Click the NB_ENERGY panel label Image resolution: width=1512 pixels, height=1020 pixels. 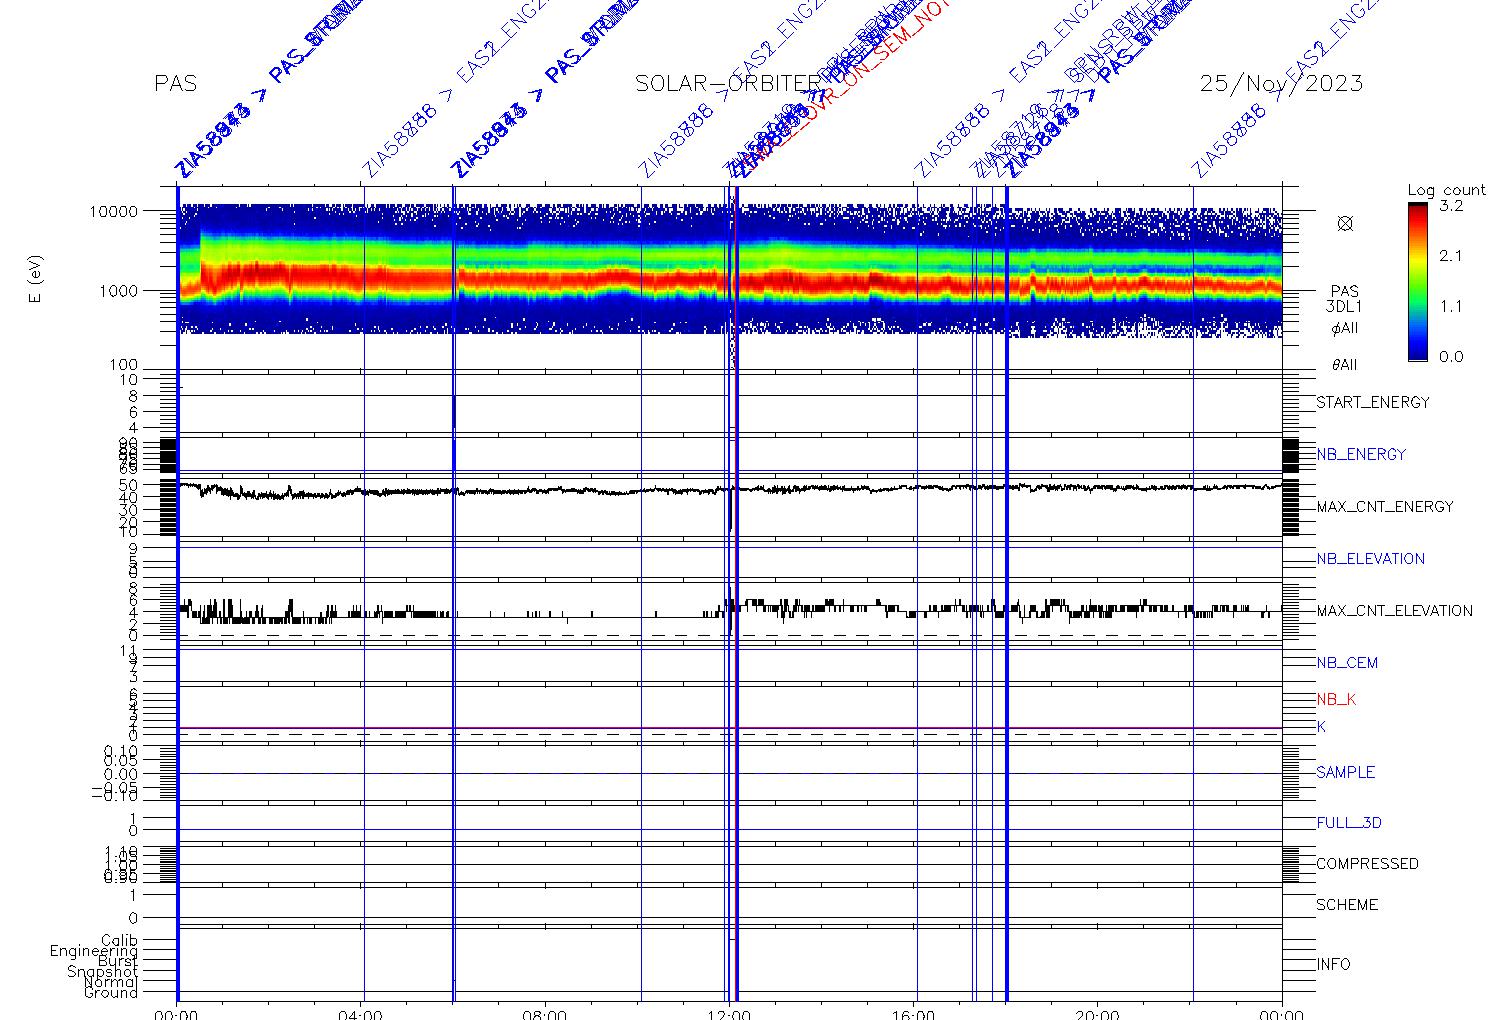(1361, 455)
